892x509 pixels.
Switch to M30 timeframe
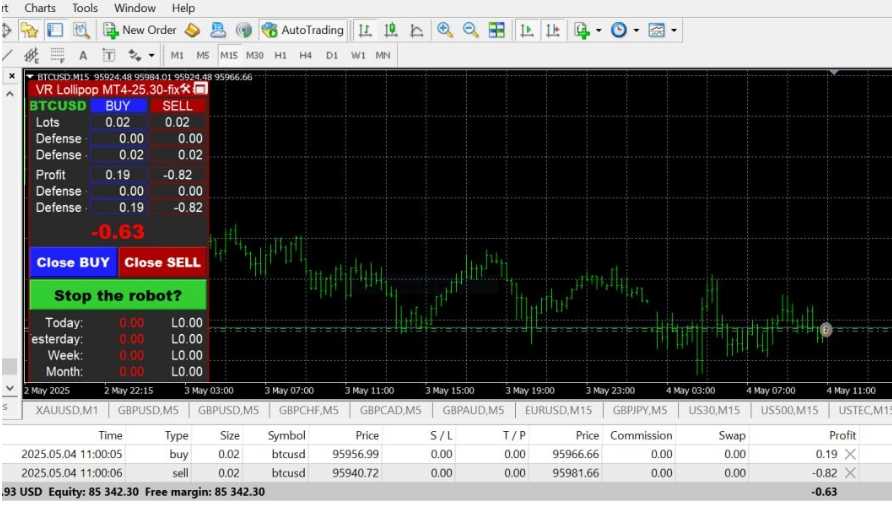254,55
